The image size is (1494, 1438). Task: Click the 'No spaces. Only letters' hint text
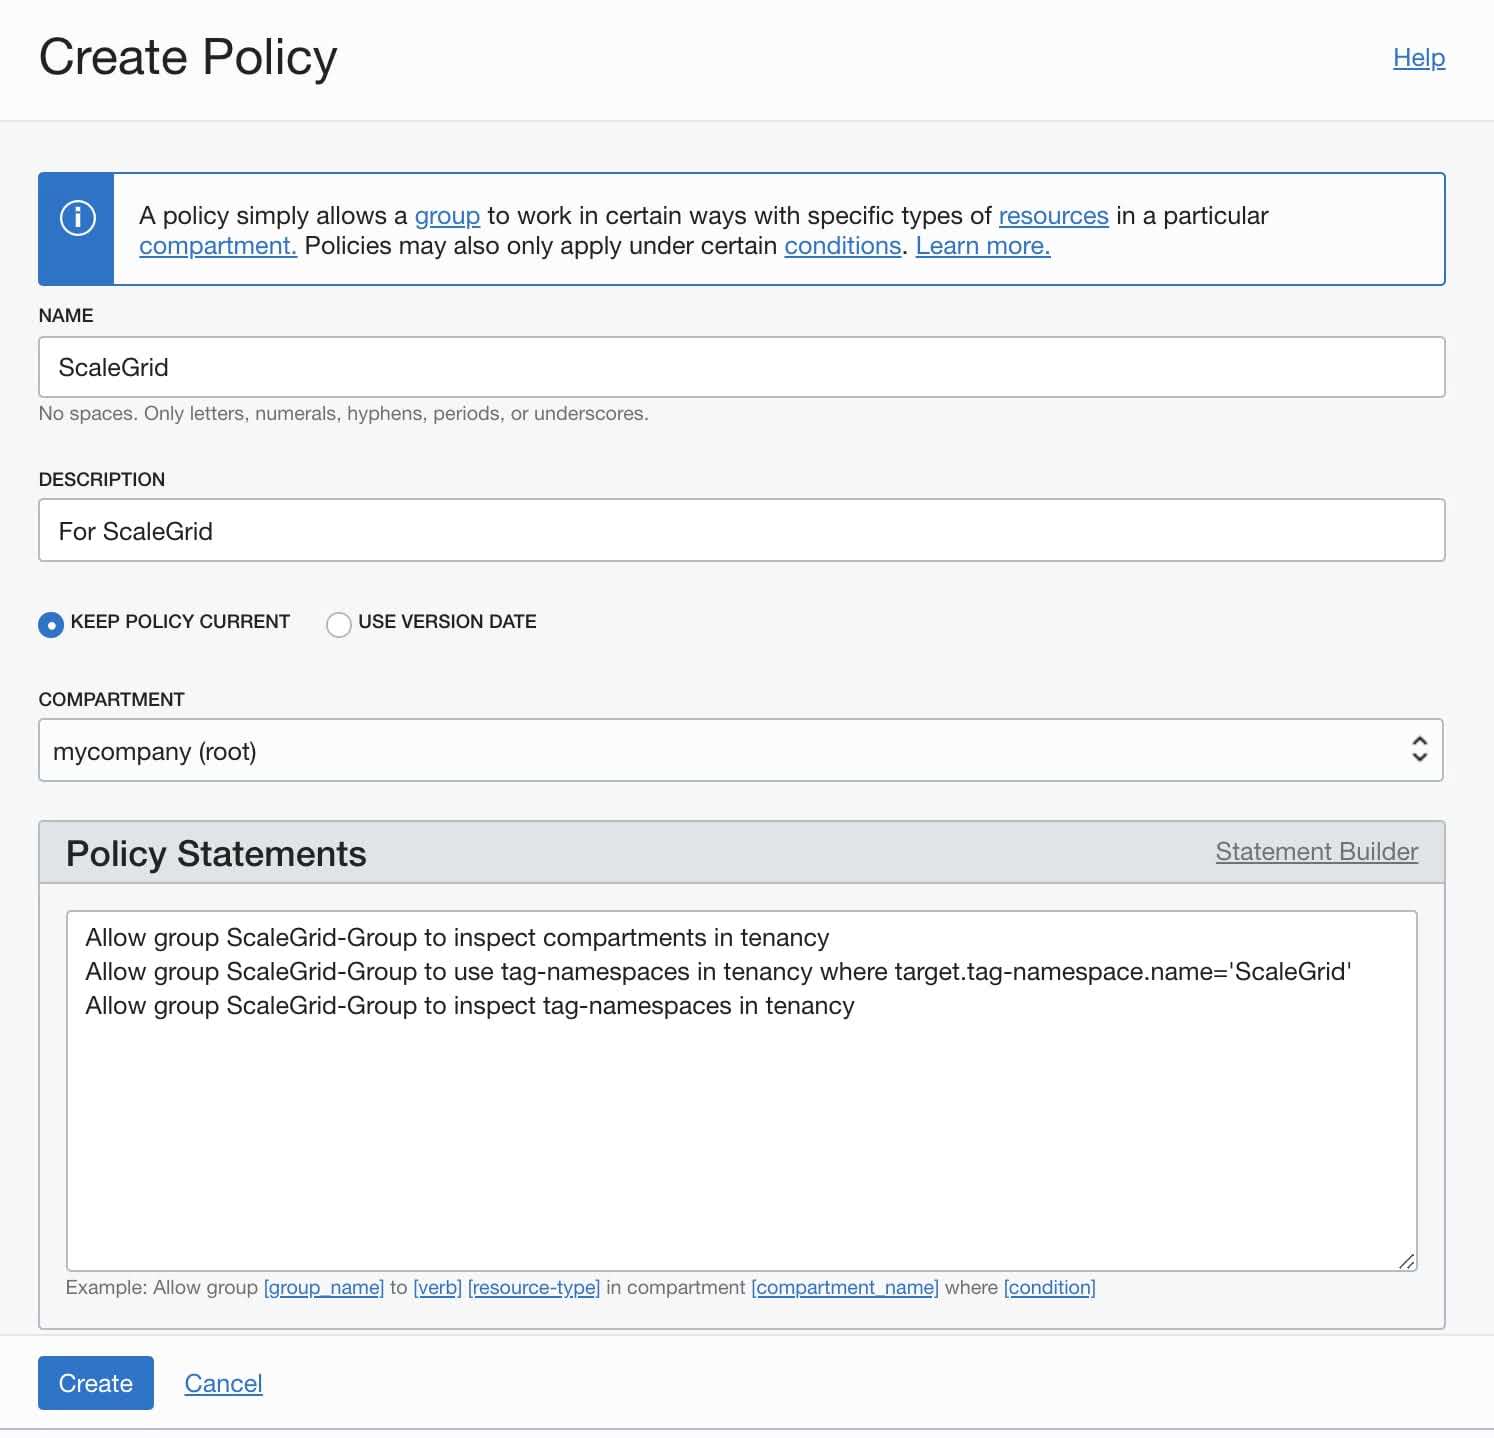[x=343, y=413]
